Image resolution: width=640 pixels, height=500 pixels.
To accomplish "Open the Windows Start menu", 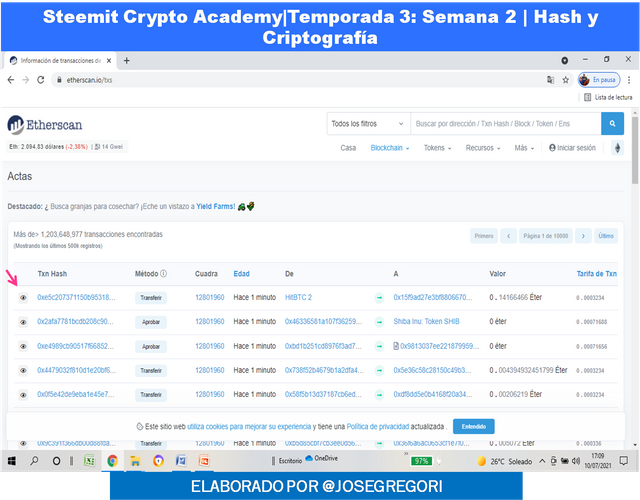I will pos(11,461).
